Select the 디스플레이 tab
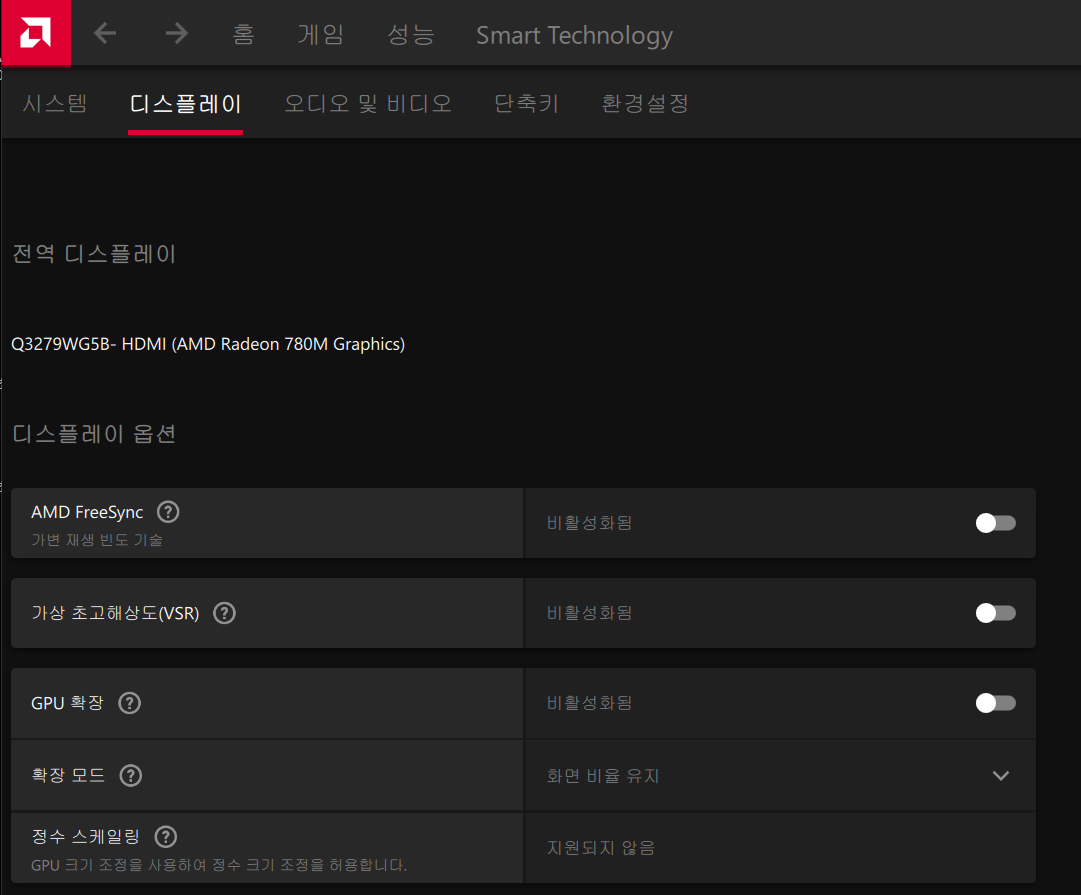 (185, 104)
